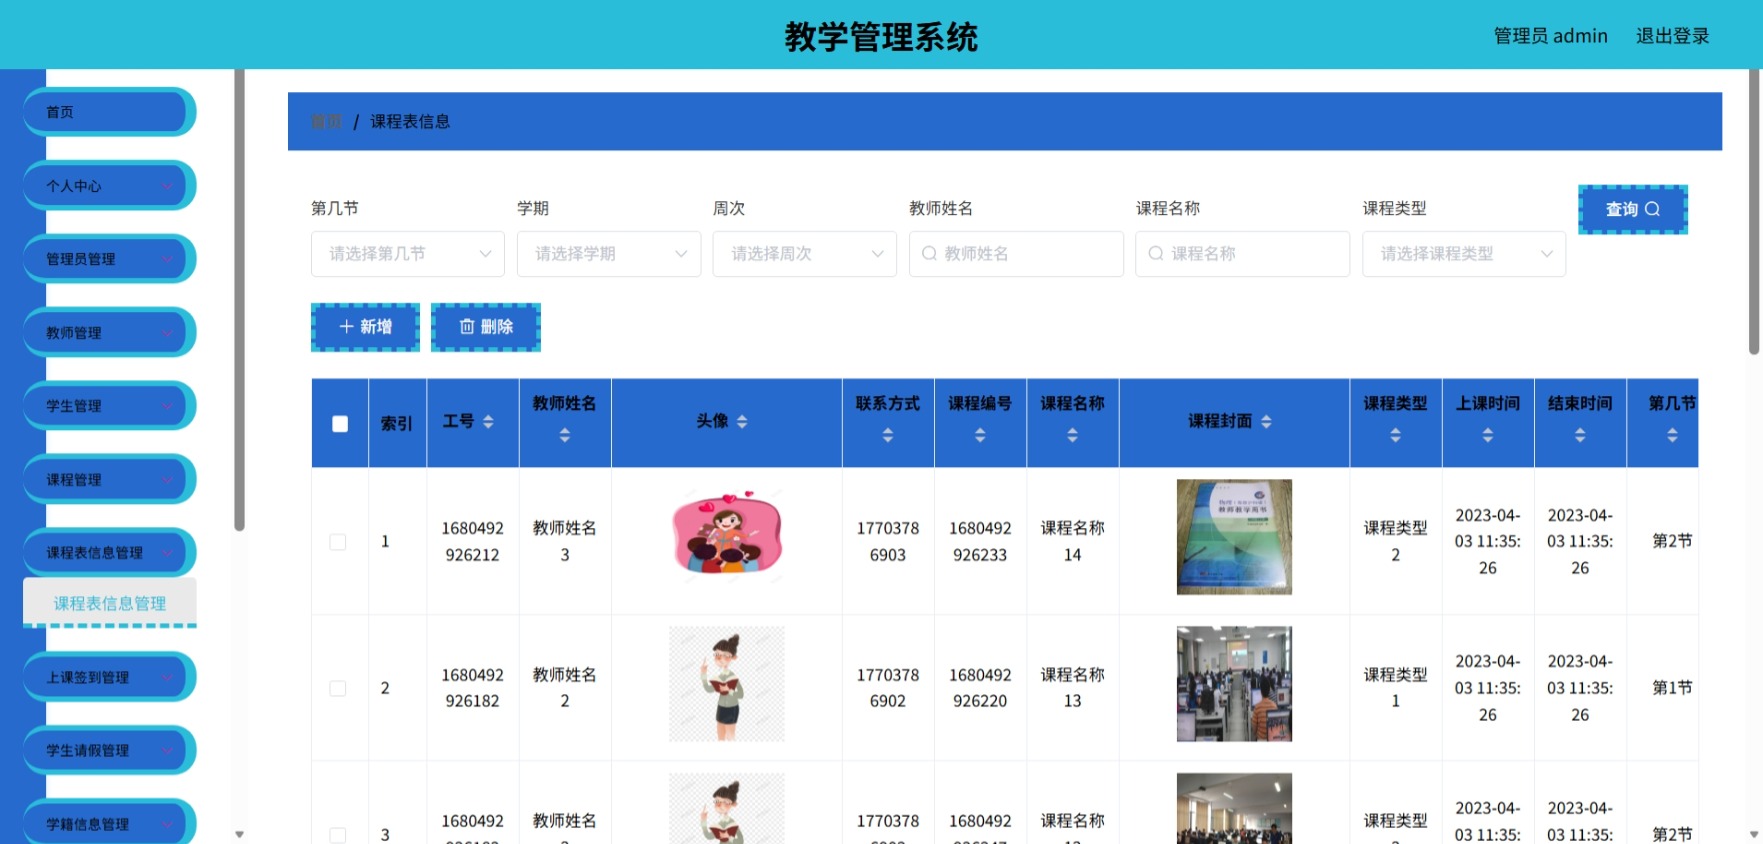Click search icon in 教师姓名 field
Viewport: 1763px width, 844px height.
pos(929,254)
